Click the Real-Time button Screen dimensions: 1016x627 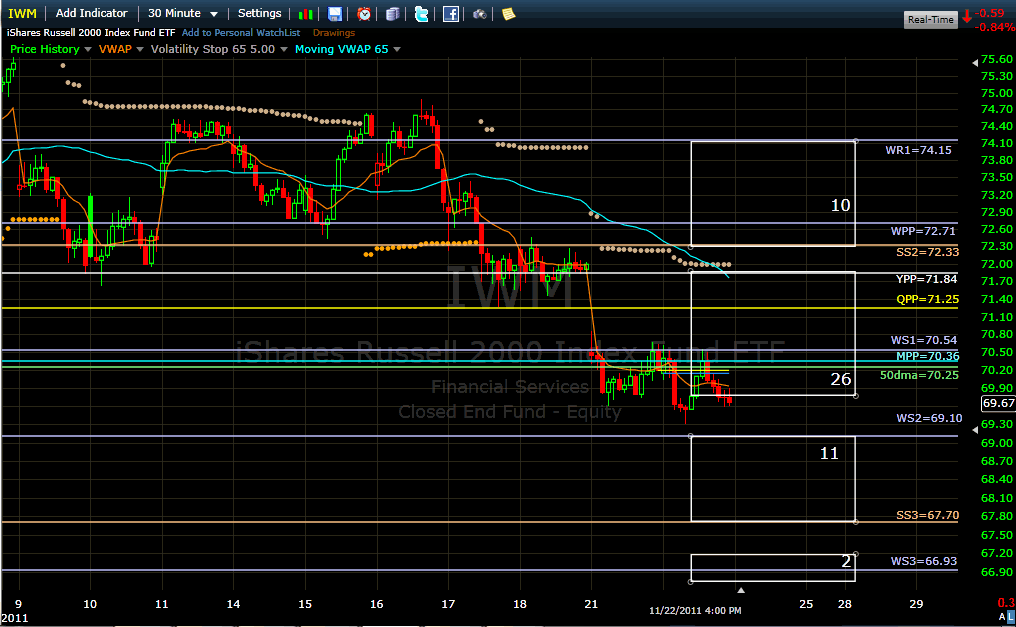click(x=930, y=19)
